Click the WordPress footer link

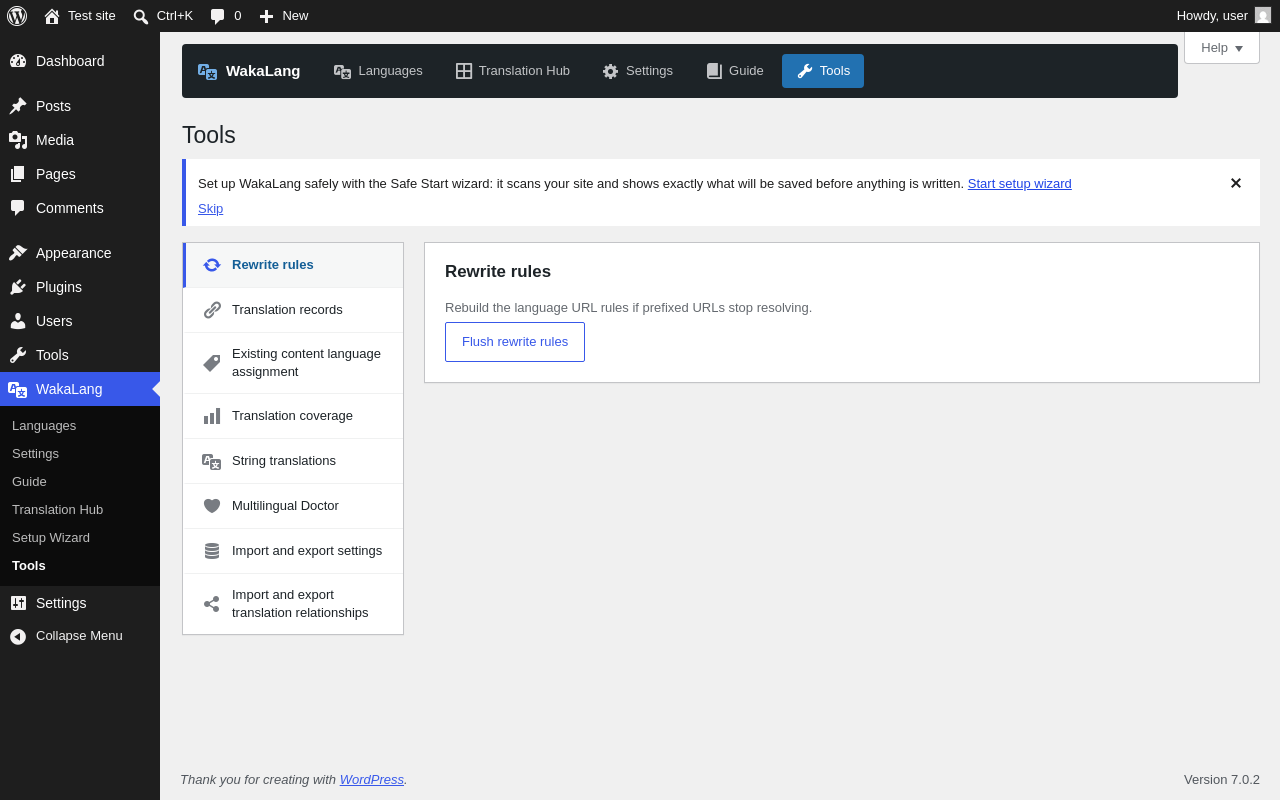(x=372, y=780)
